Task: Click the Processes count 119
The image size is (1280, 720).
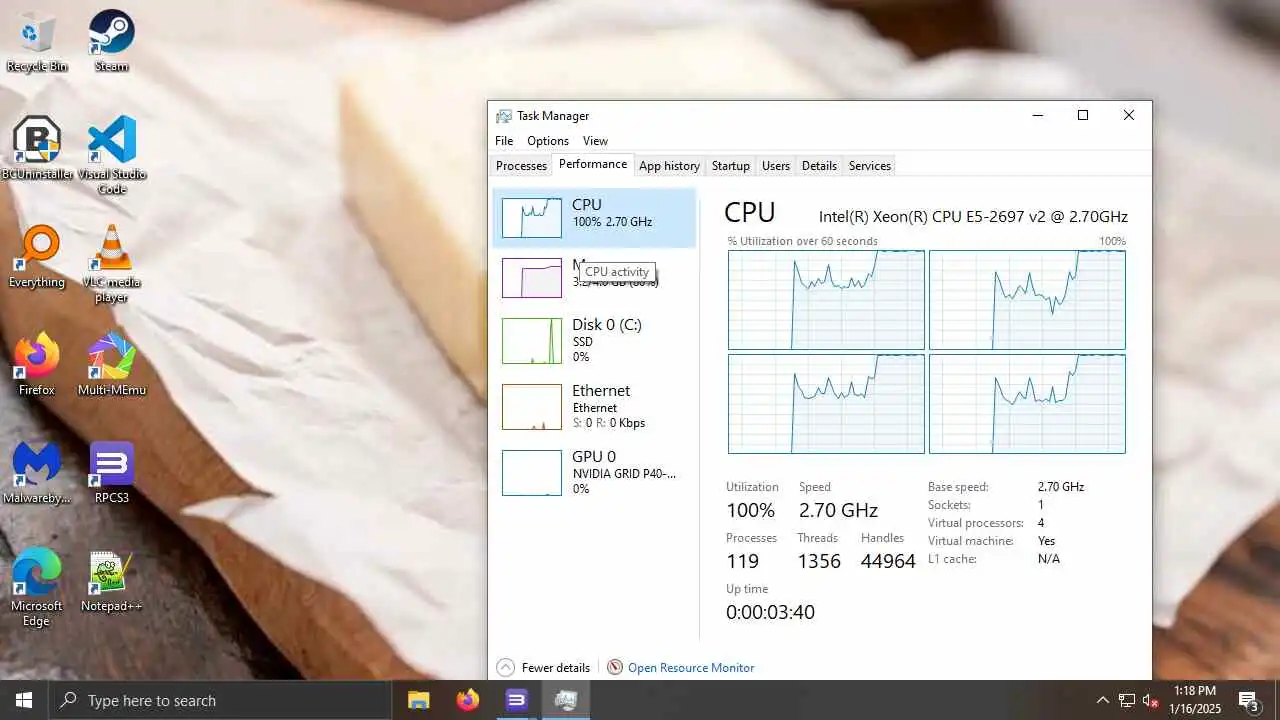Action: (742, 562)
